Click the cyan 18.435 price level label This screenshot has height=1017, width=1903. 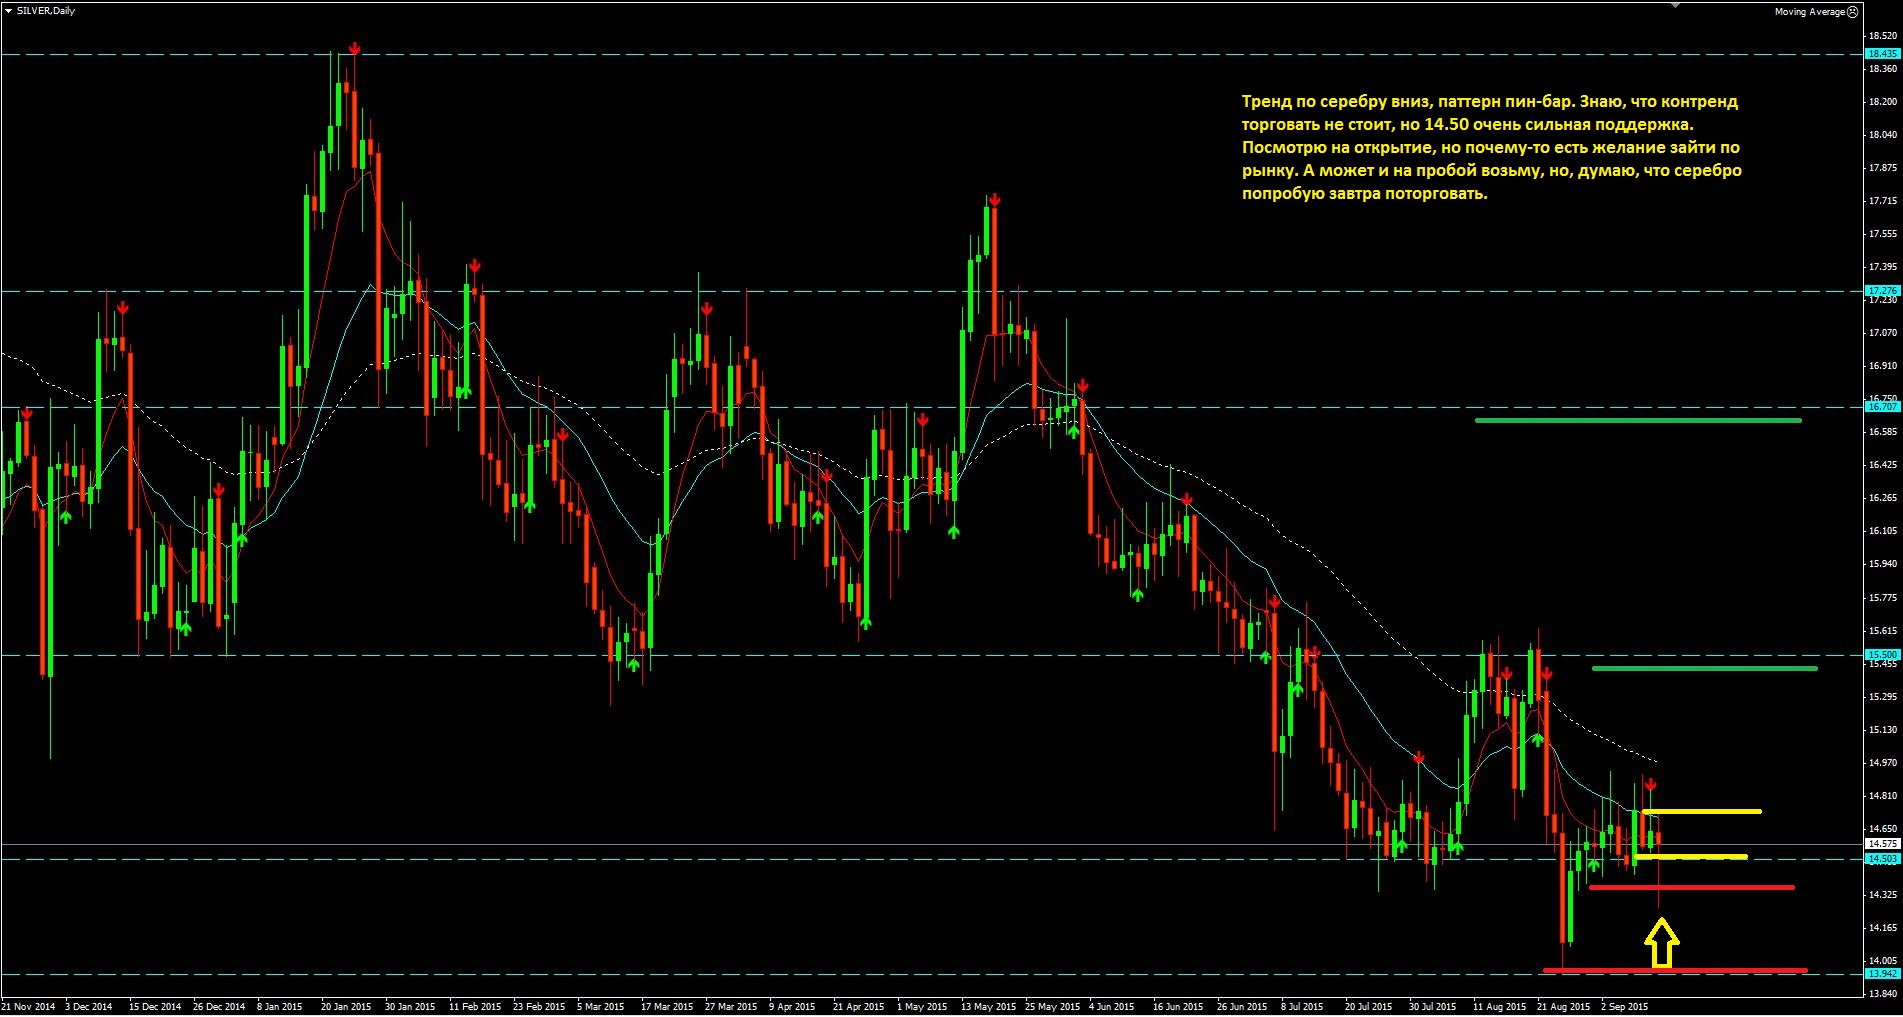click(x=1882, y=53)
